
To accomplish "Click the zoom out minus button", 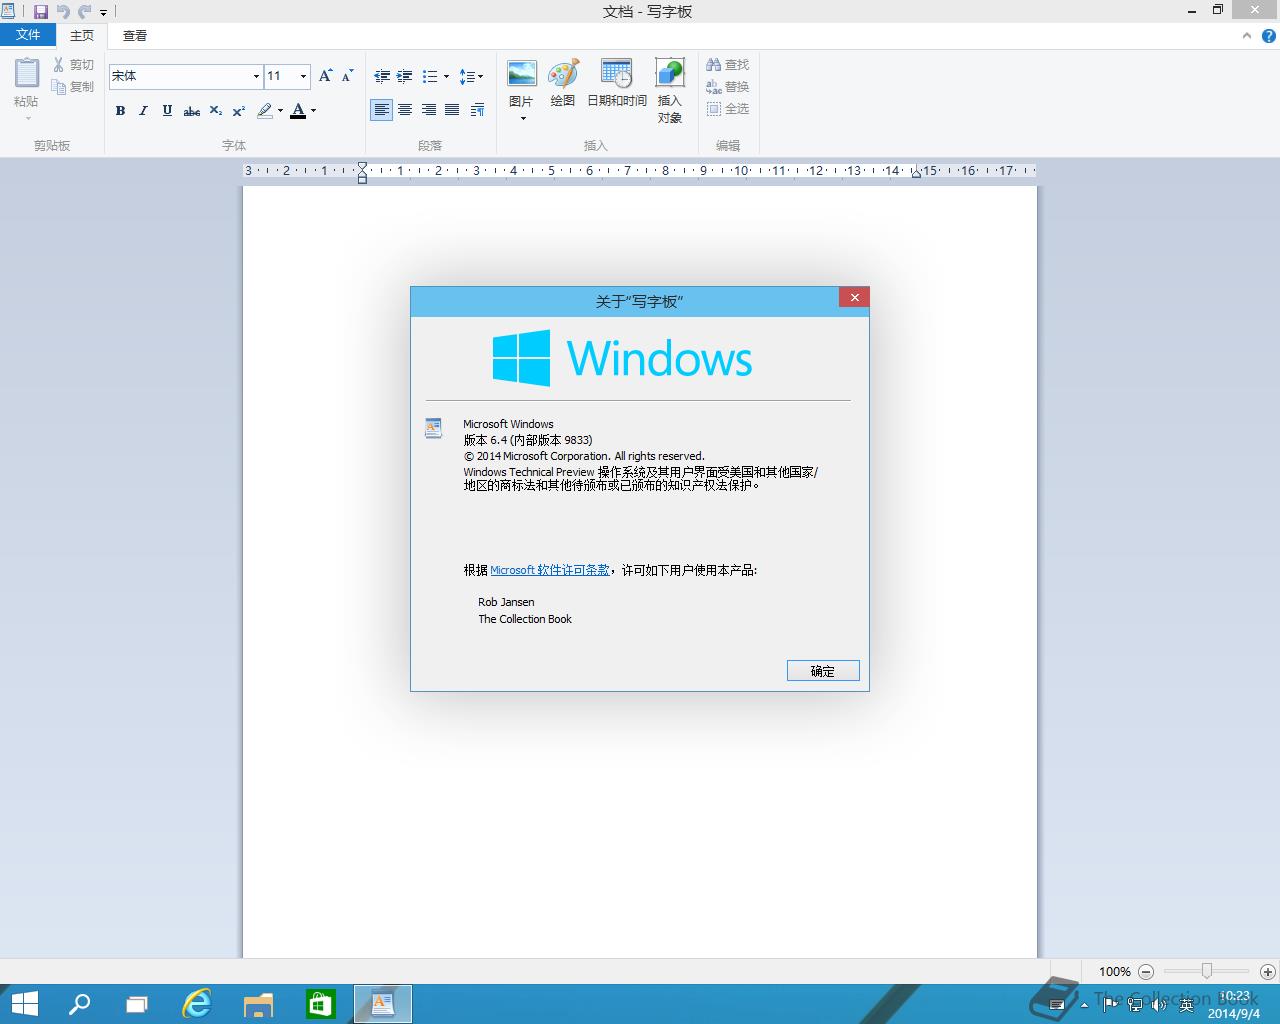I will (x=1146, y=971).
